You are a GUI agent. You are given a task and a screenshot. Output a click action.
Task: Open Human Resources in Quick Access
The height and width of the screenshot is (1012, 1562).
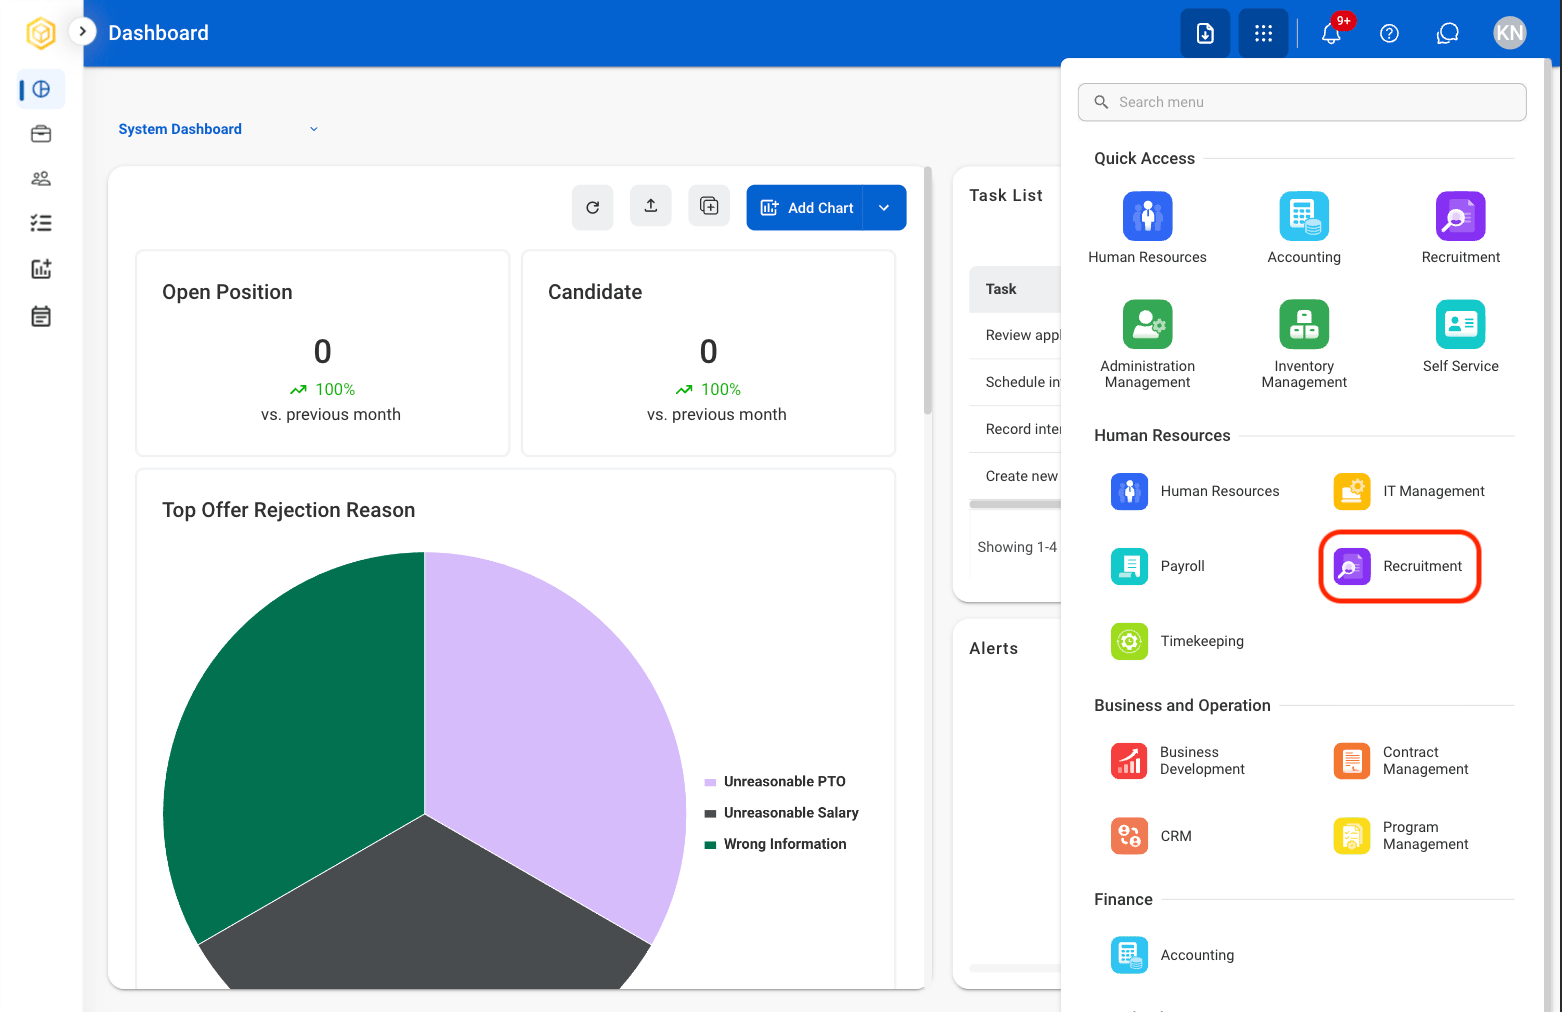click(x=1147, y=228)
